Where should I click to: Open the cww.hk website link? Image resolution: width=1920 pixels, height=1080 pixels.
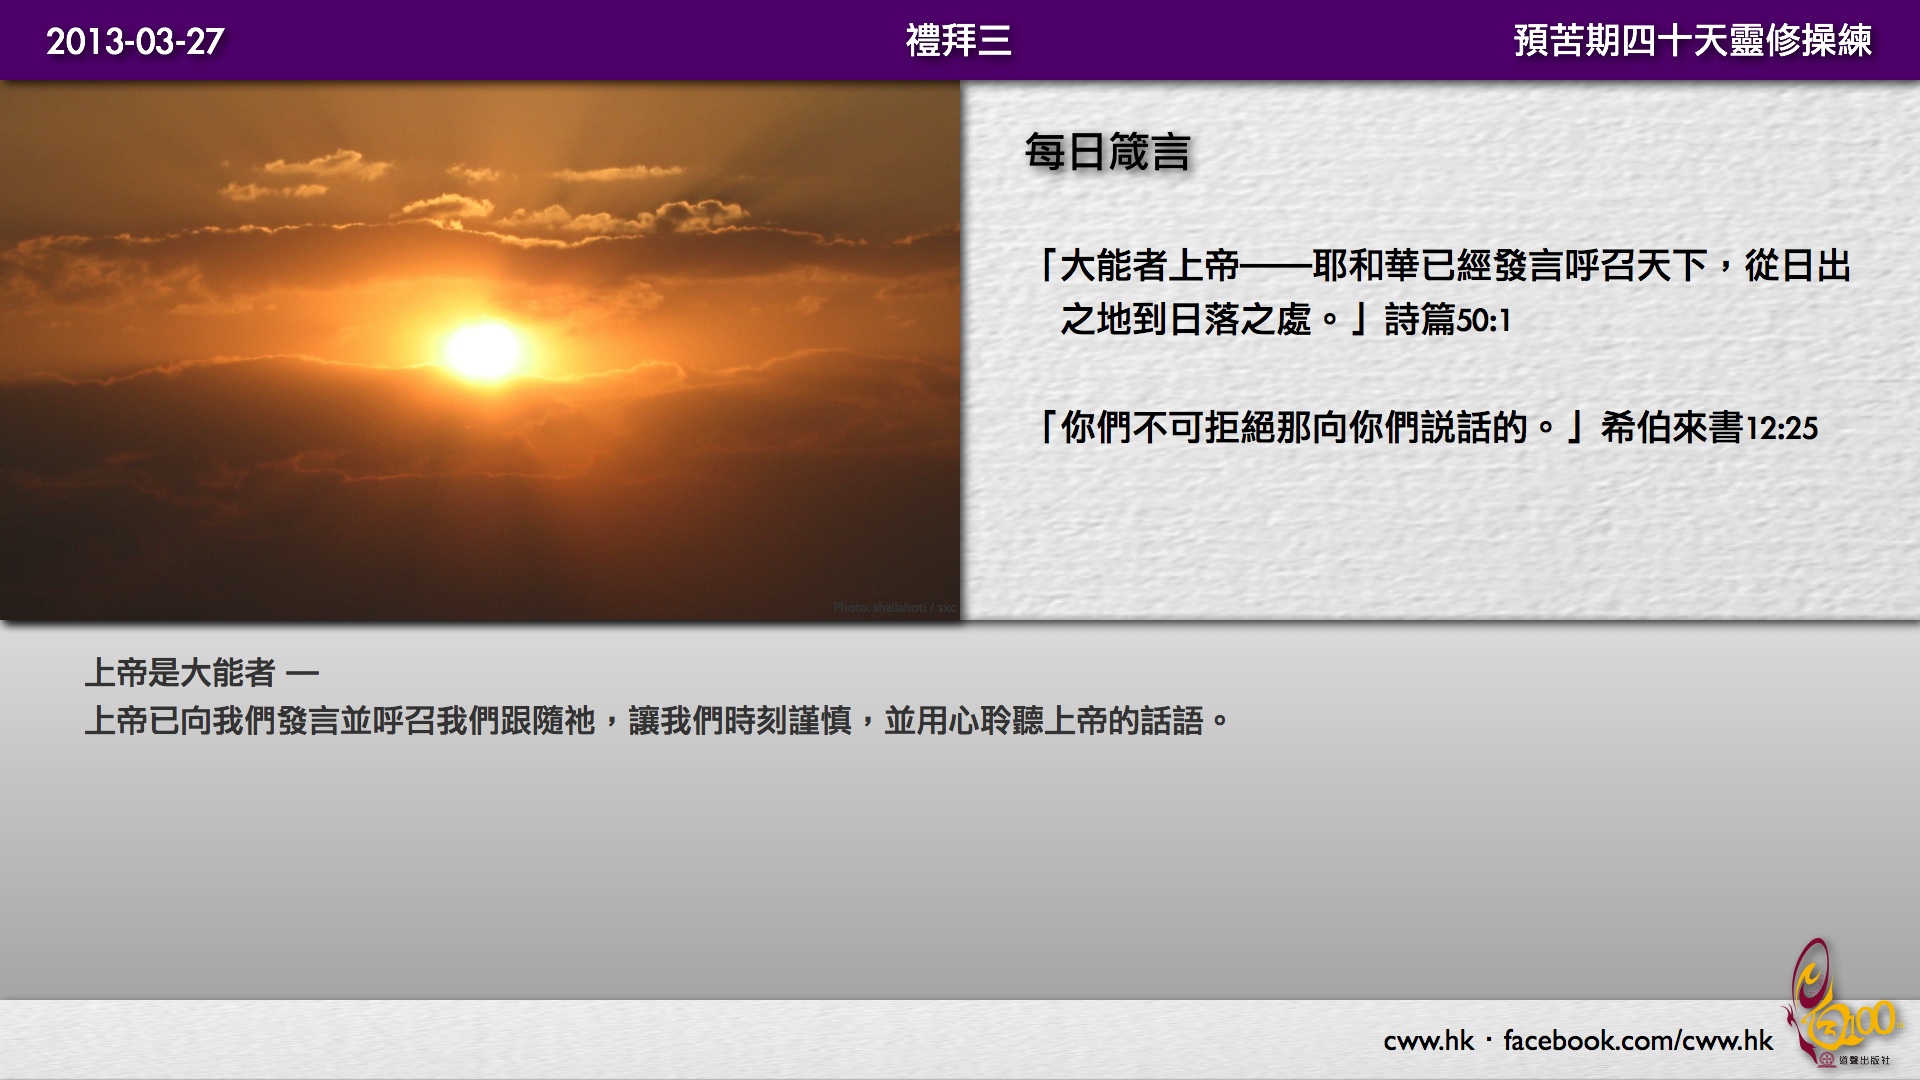[1428, 1041]
